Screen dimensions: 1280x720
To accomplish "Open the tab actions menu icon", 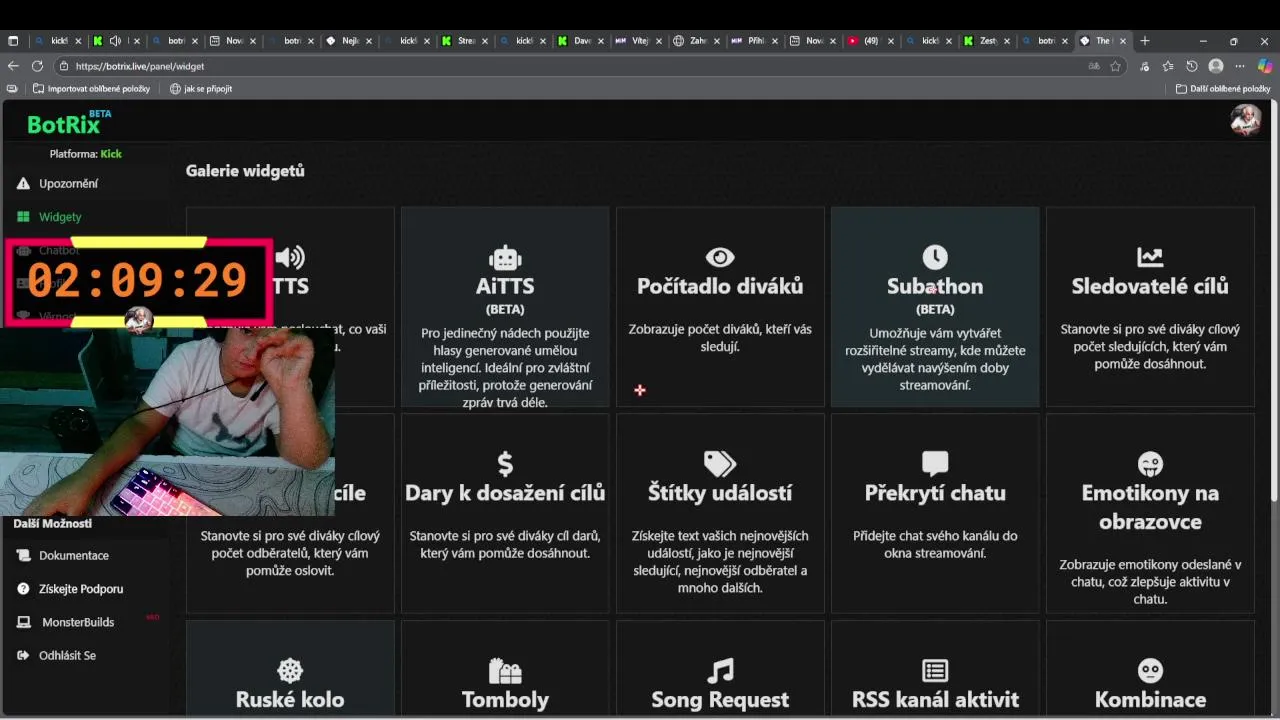I will (x=13, y=41).
